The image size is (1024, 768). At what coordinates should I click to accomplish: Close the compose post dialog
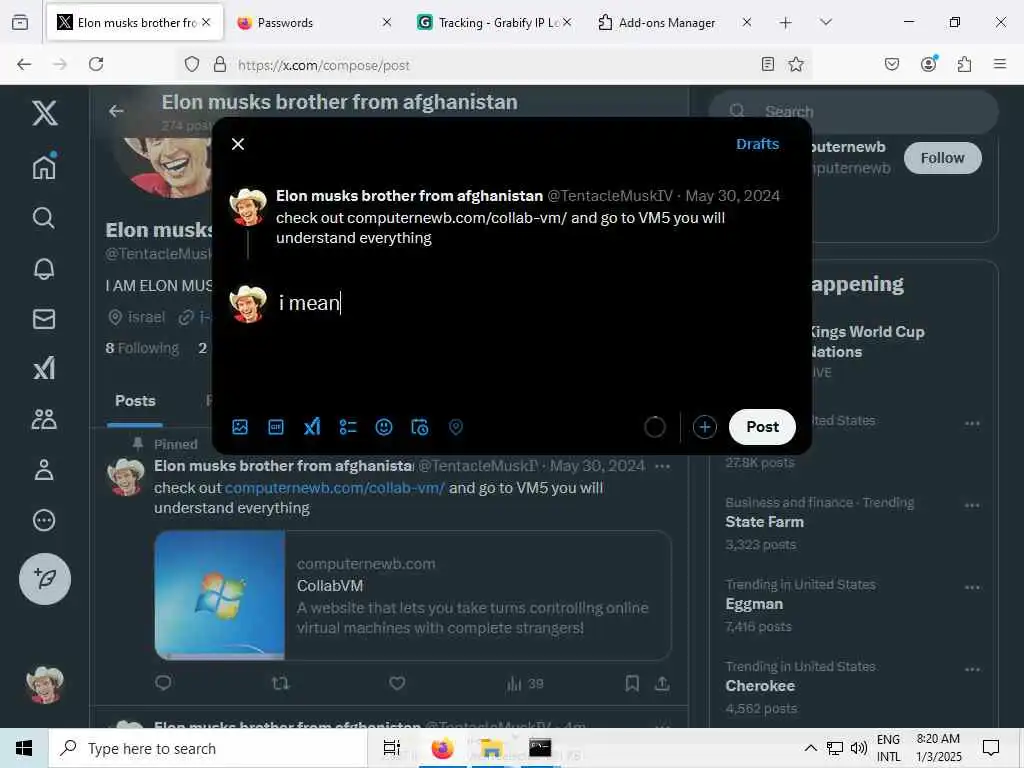point(238,144)
